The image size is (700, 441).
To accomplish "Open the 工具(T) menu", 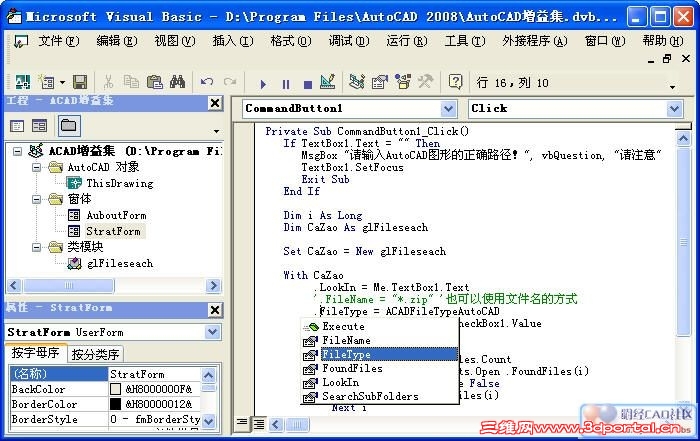I will click(465, 41).
